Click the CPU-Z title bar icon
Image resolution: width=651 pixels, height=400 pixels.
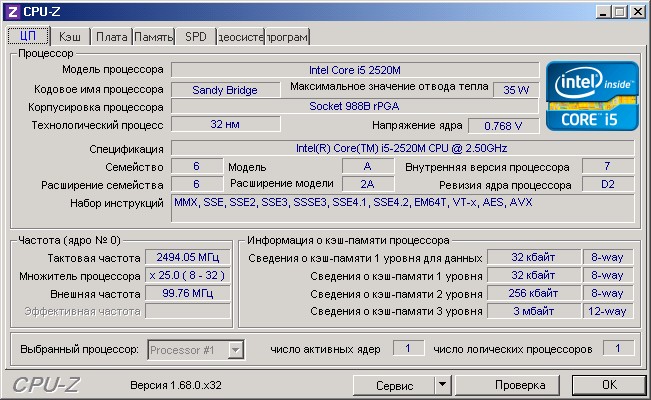point(13,12)
